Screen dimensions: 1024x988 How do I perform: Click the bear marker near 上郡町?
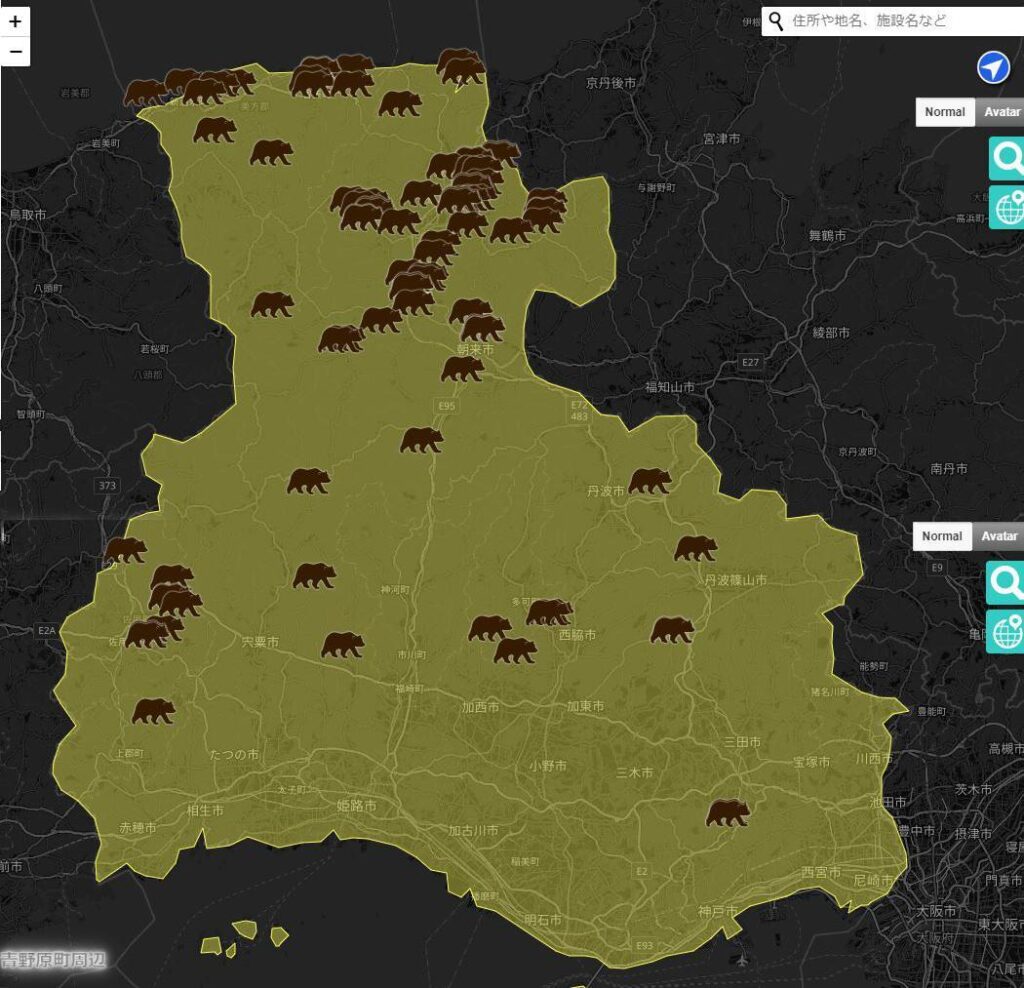pyautogui.click(x=153, y=711)
